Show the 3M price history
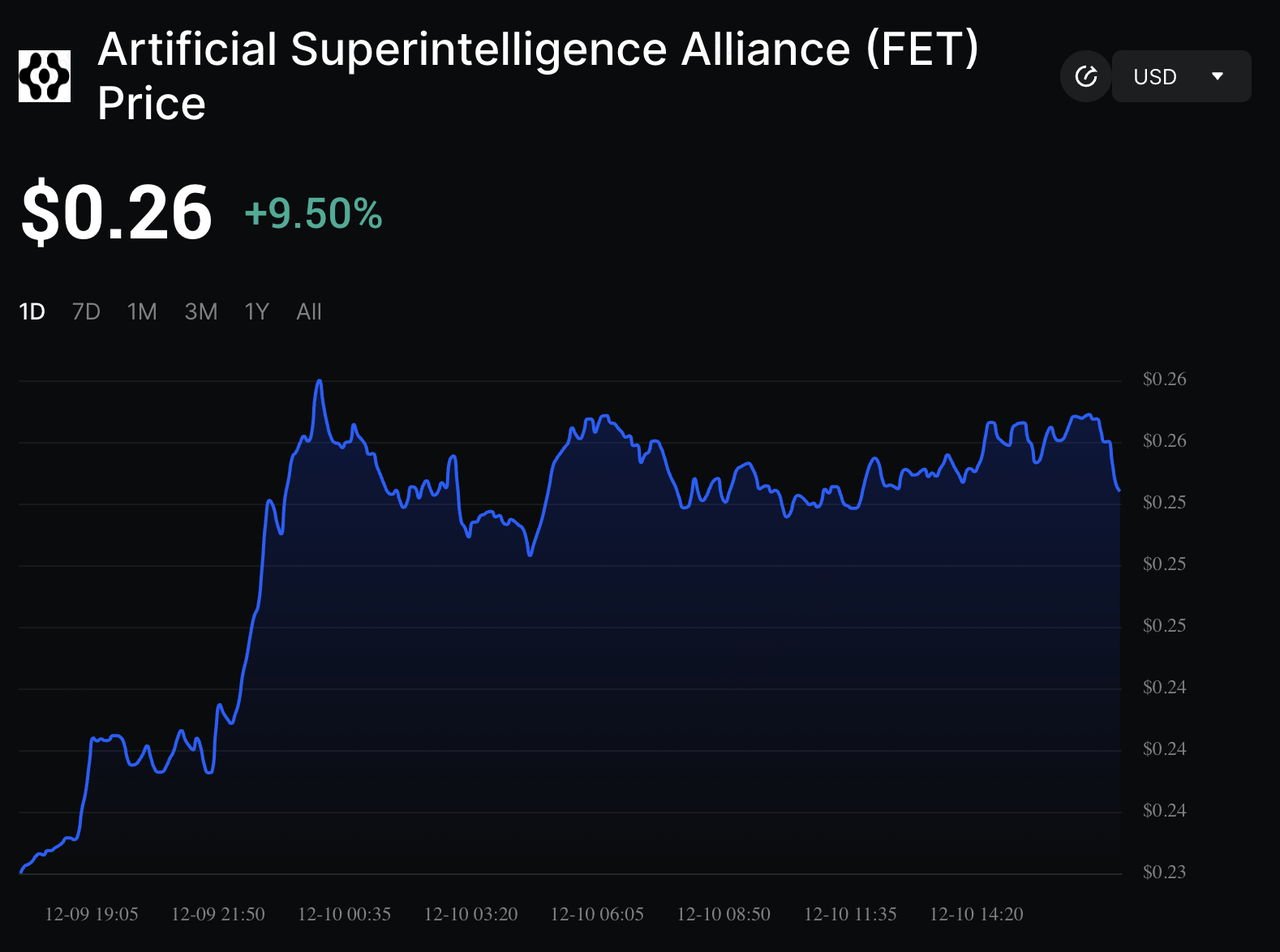The image size is (1280, 952). tap(201, 312)
